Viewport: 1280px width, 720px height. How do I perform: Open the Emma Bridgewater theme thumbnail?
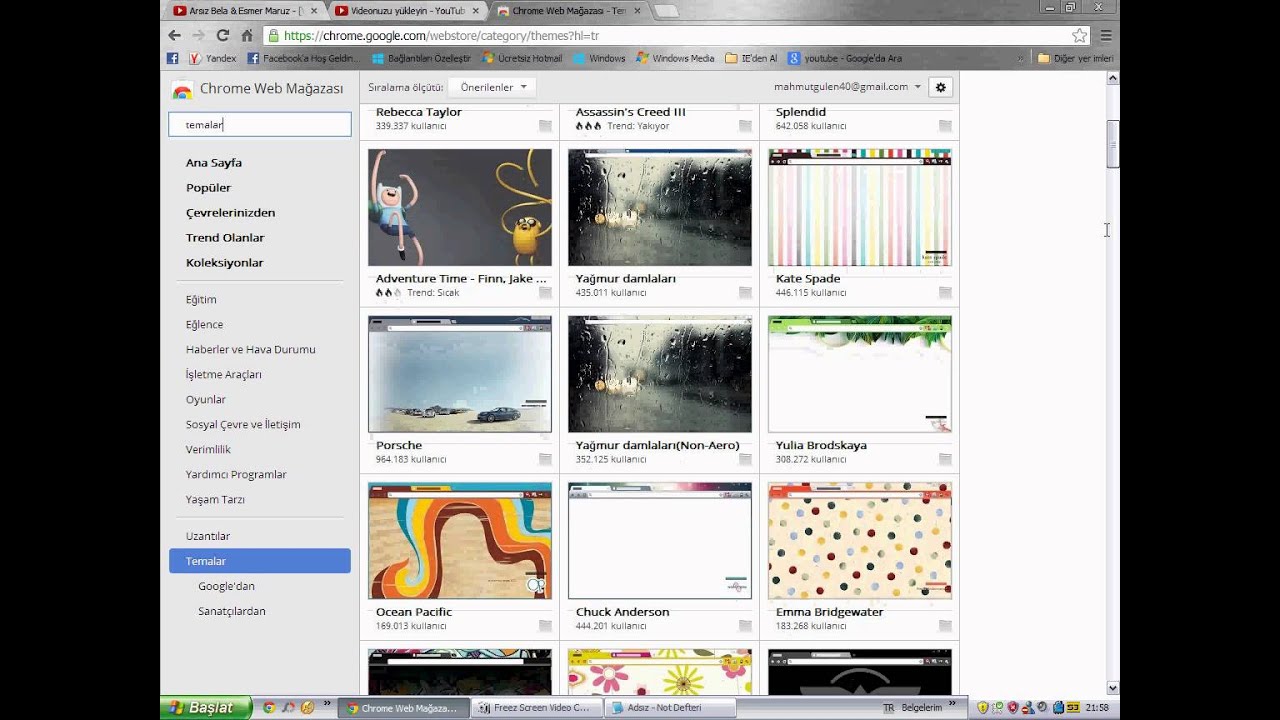click(860, 541)
